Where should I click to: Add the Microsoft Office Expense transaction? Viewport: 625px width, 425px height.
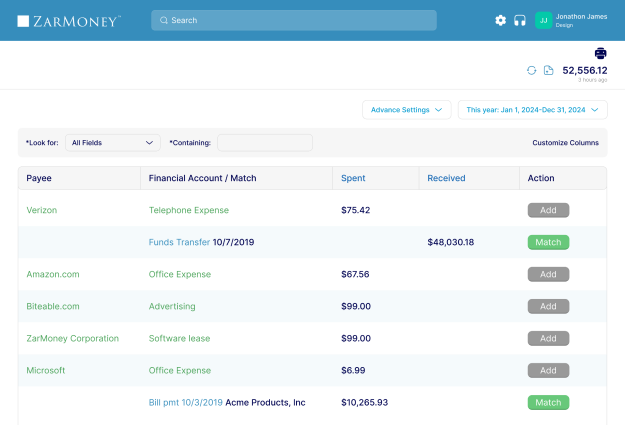[548, 370]
